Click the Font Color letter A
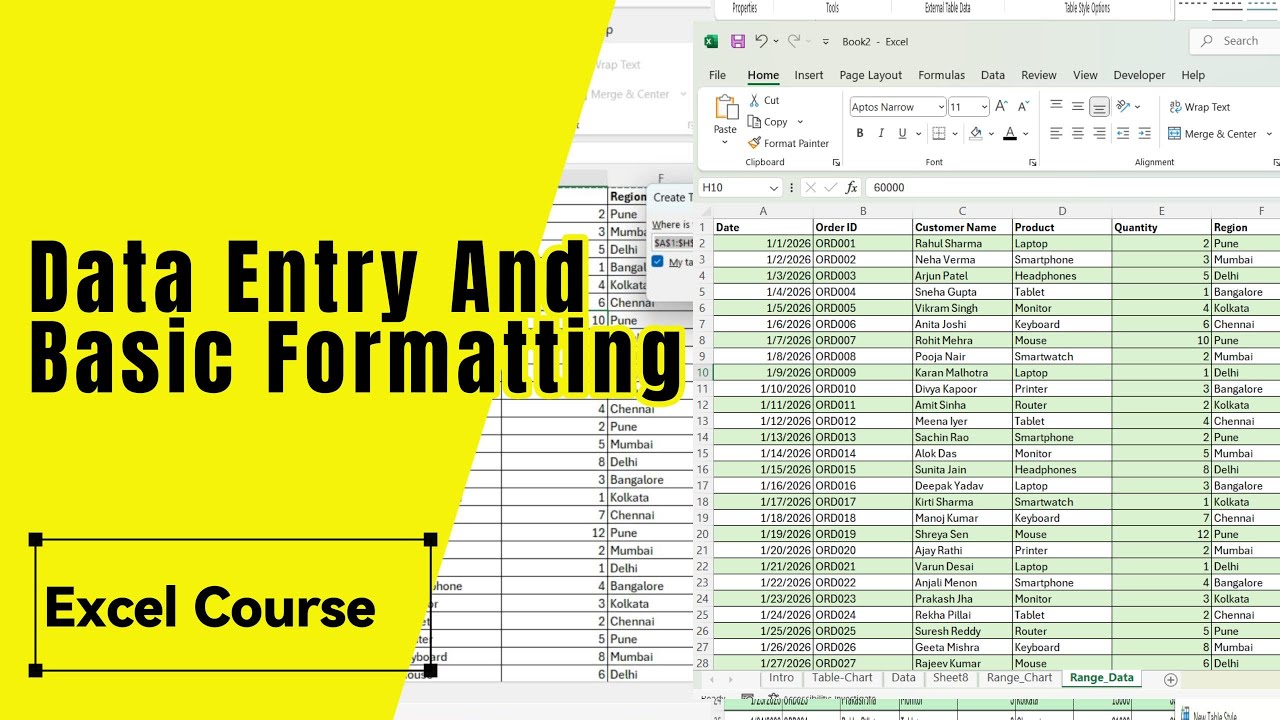1280x720 pixels. [1010, 133]
